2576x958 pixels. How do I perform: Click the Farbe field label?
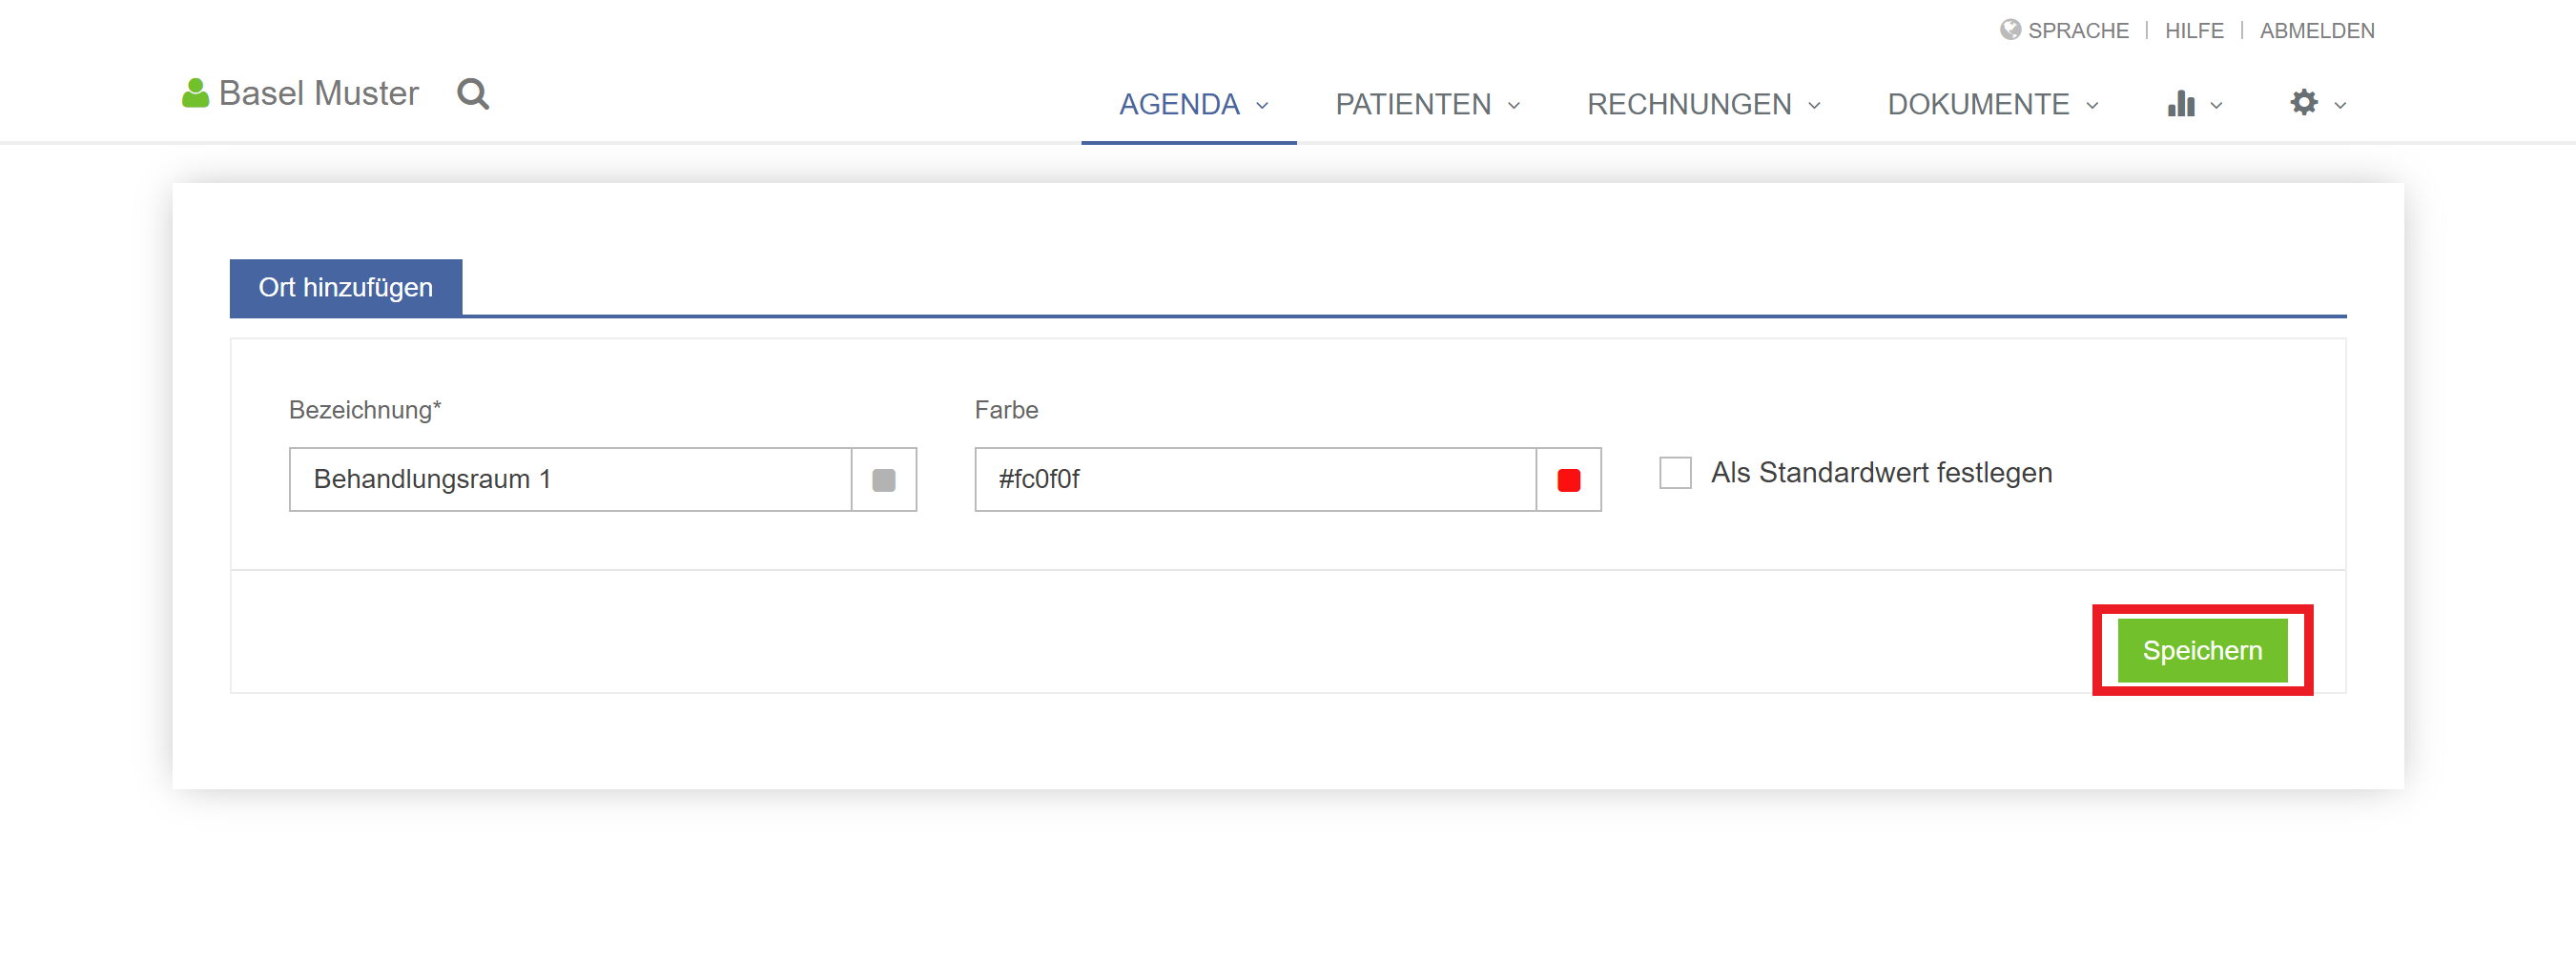(x=1006, y=410)
